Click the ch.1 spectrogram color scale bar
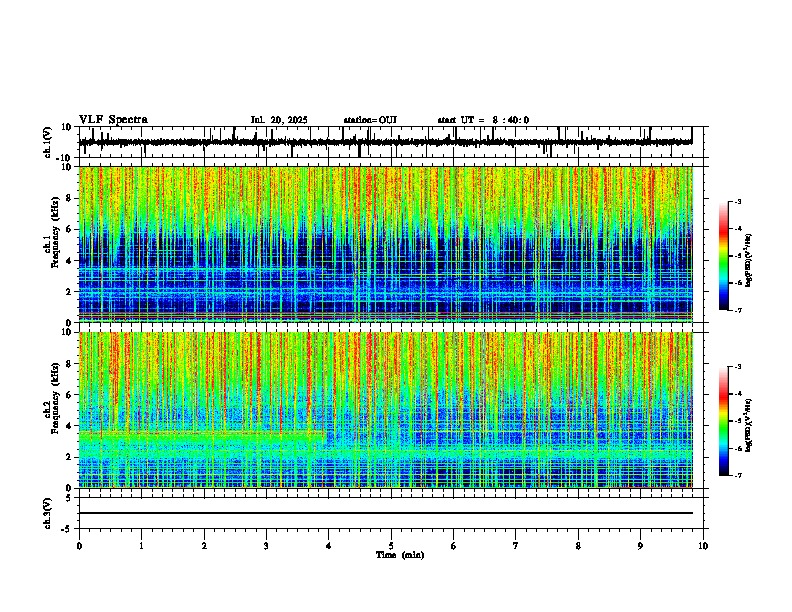 (724, 256)
